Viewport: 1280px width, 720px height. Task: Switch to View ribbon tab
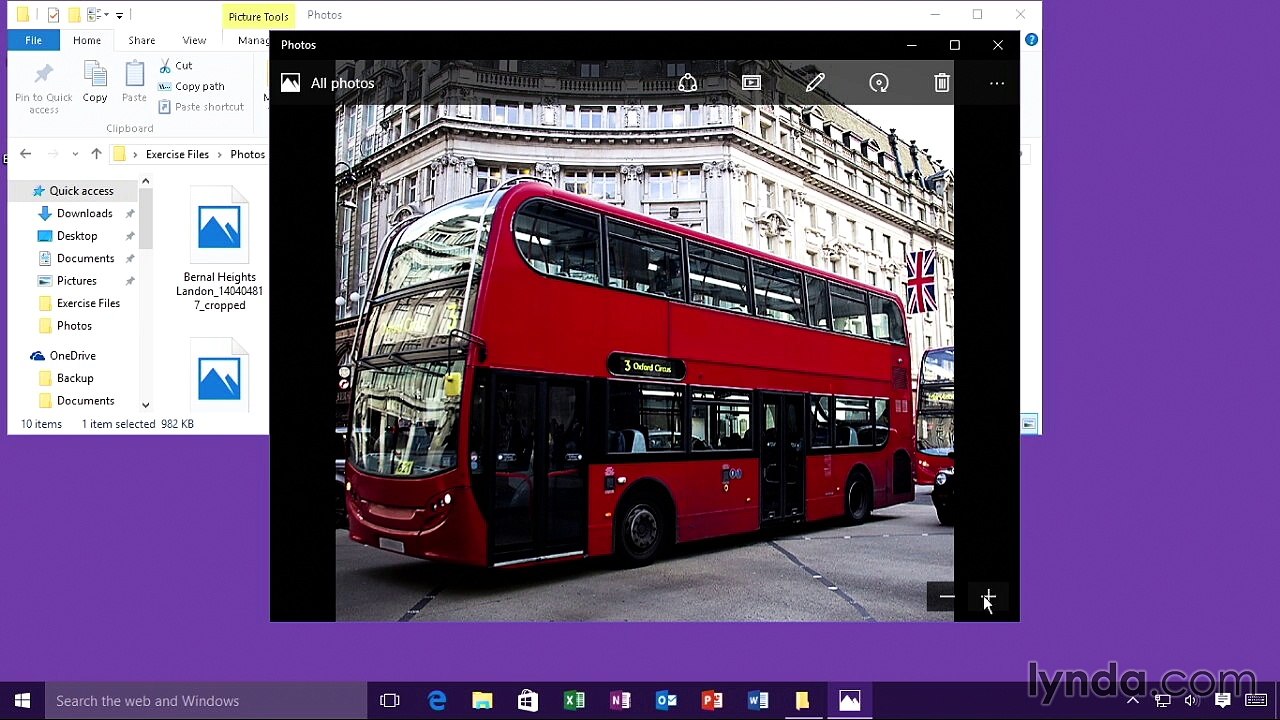point(194,40)
